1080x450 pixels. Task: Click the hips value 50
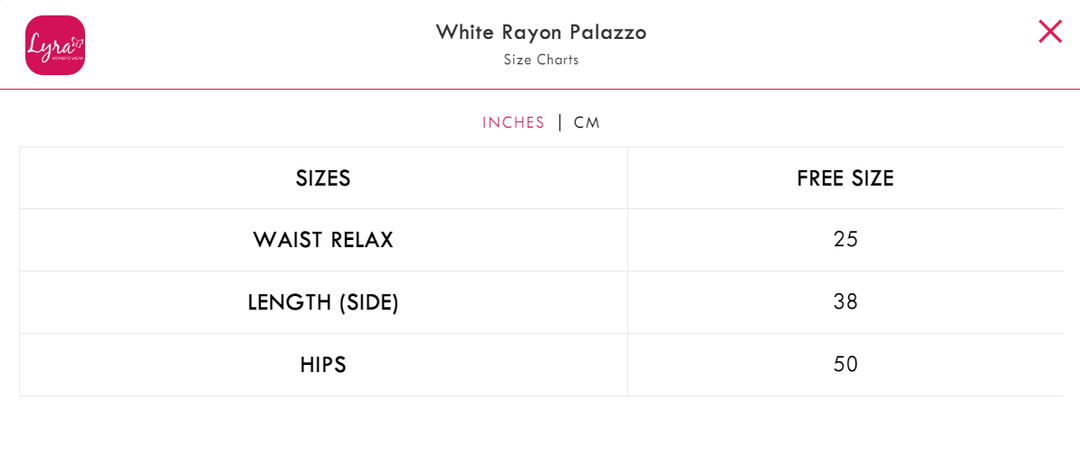pyautogui.click(x=845, y=365)
